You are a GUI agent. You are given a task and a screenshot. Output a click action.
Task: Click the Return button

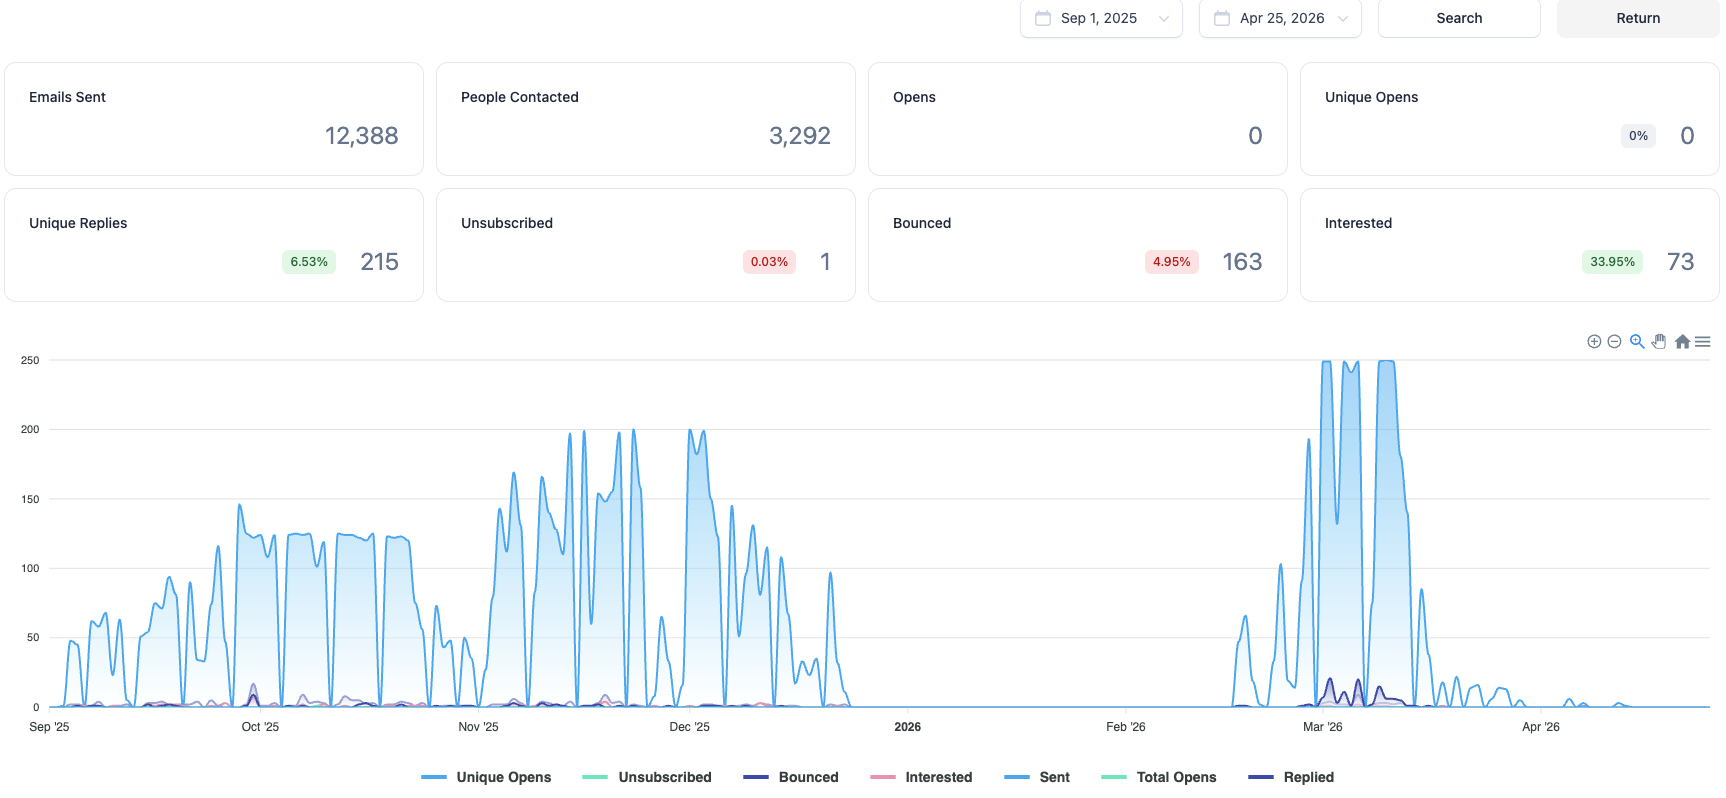1638,18
